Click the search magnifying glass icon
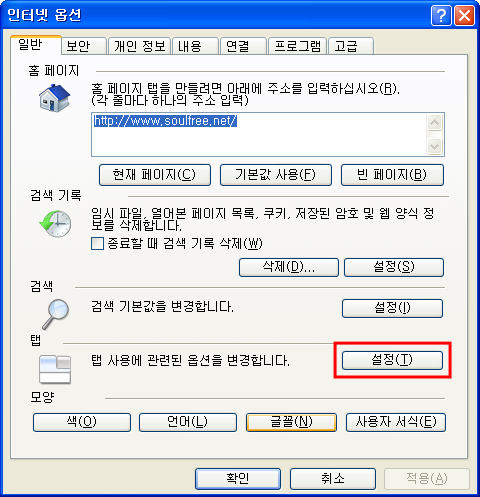480x497 pixels. (x=56, y=314)
